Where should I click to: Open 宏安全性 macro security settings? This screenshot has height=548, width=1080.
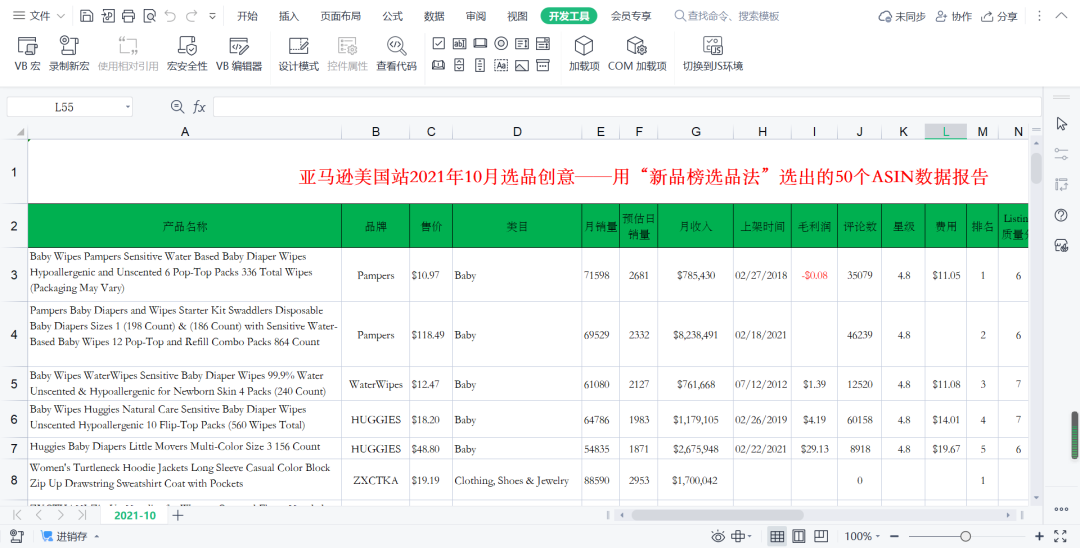187,52
